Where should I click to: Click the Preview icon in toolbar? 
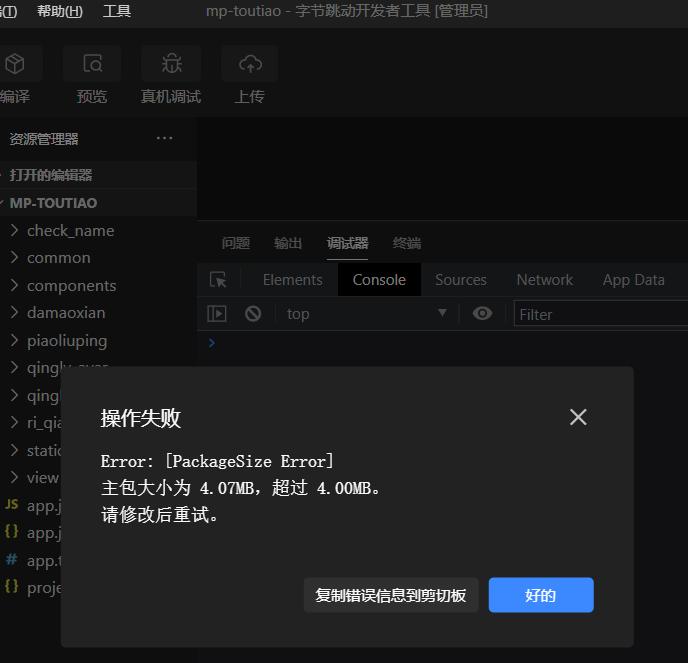92,65
